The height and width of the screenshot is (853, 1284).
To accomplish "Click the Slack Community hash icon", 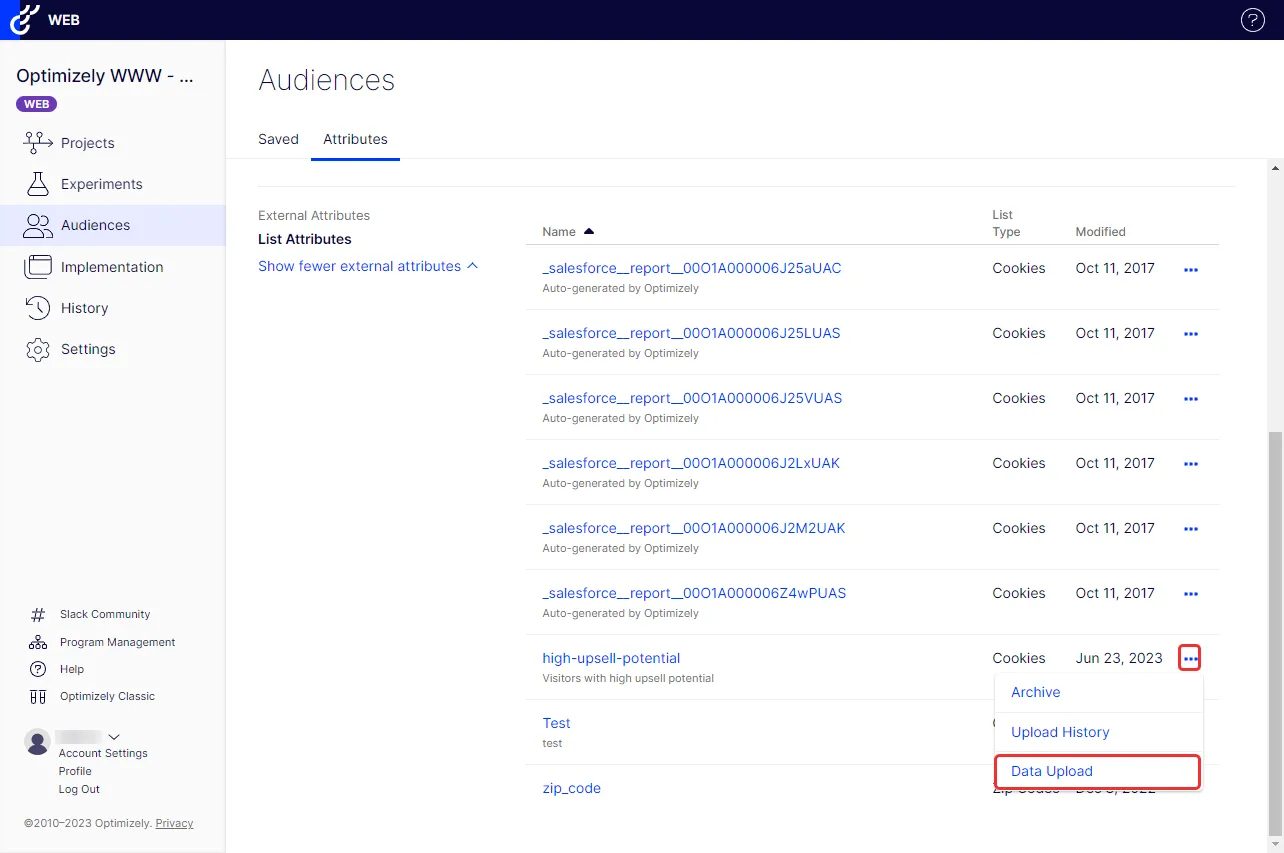I will pos(38,615).
